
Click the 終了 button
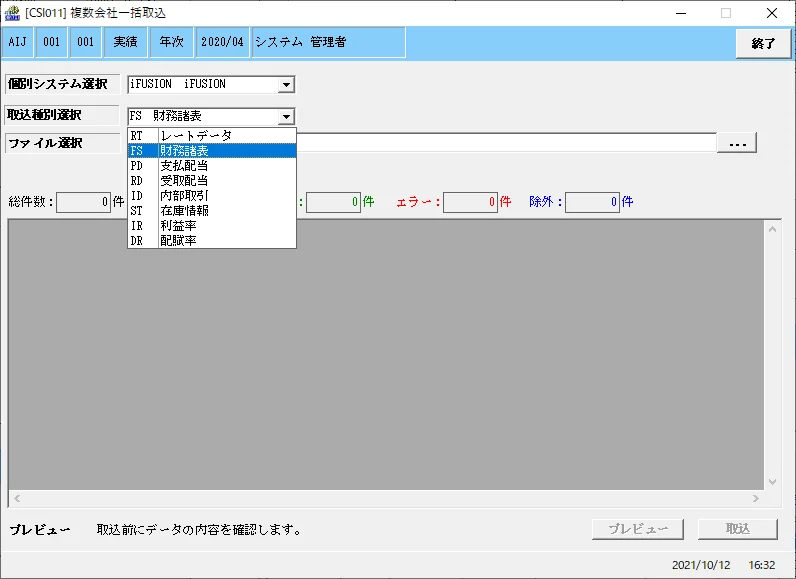[x=763, y=44]
